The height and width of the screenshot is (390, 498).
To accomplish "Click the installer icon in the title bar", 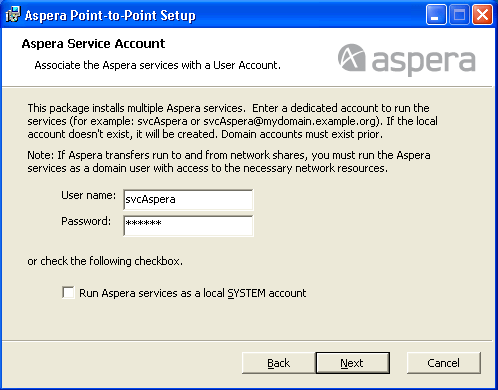I will (x=13, y=15).
